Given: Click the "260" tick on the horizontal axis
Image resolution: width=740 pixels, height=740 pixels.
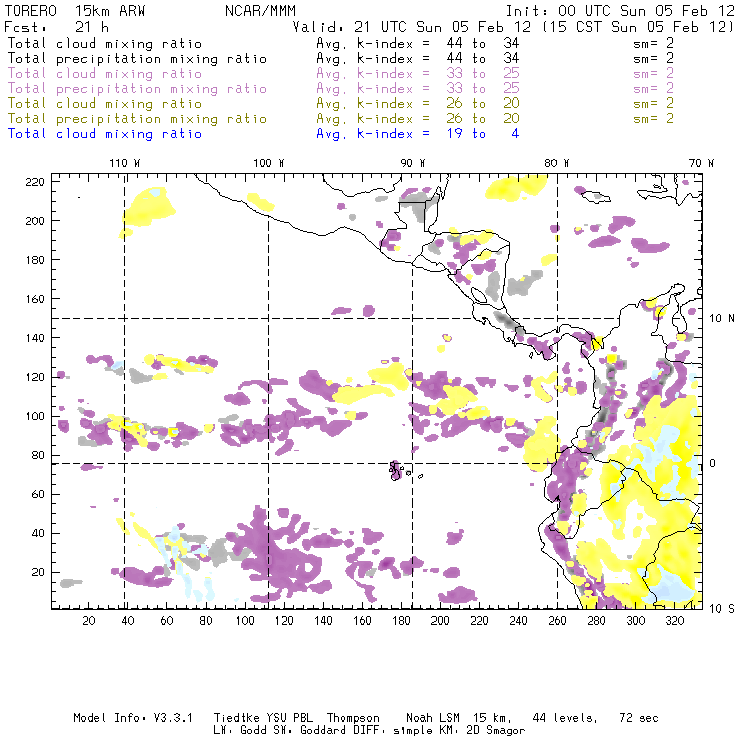Looking at the screenshot, I should [557, 621].
